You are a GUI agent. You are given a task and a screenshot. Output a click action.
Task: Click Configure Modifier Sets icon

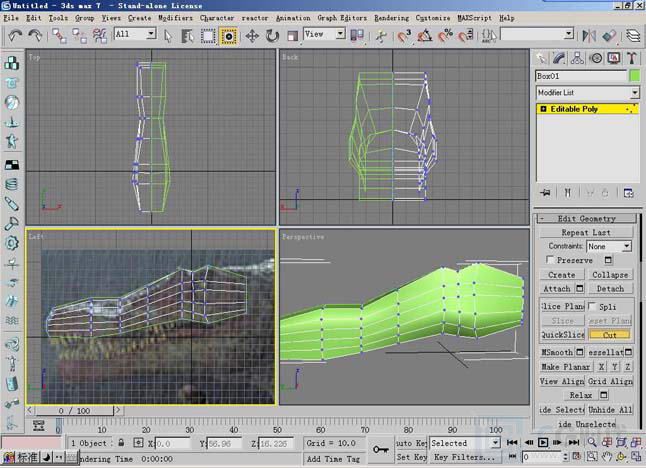point(628,192)
